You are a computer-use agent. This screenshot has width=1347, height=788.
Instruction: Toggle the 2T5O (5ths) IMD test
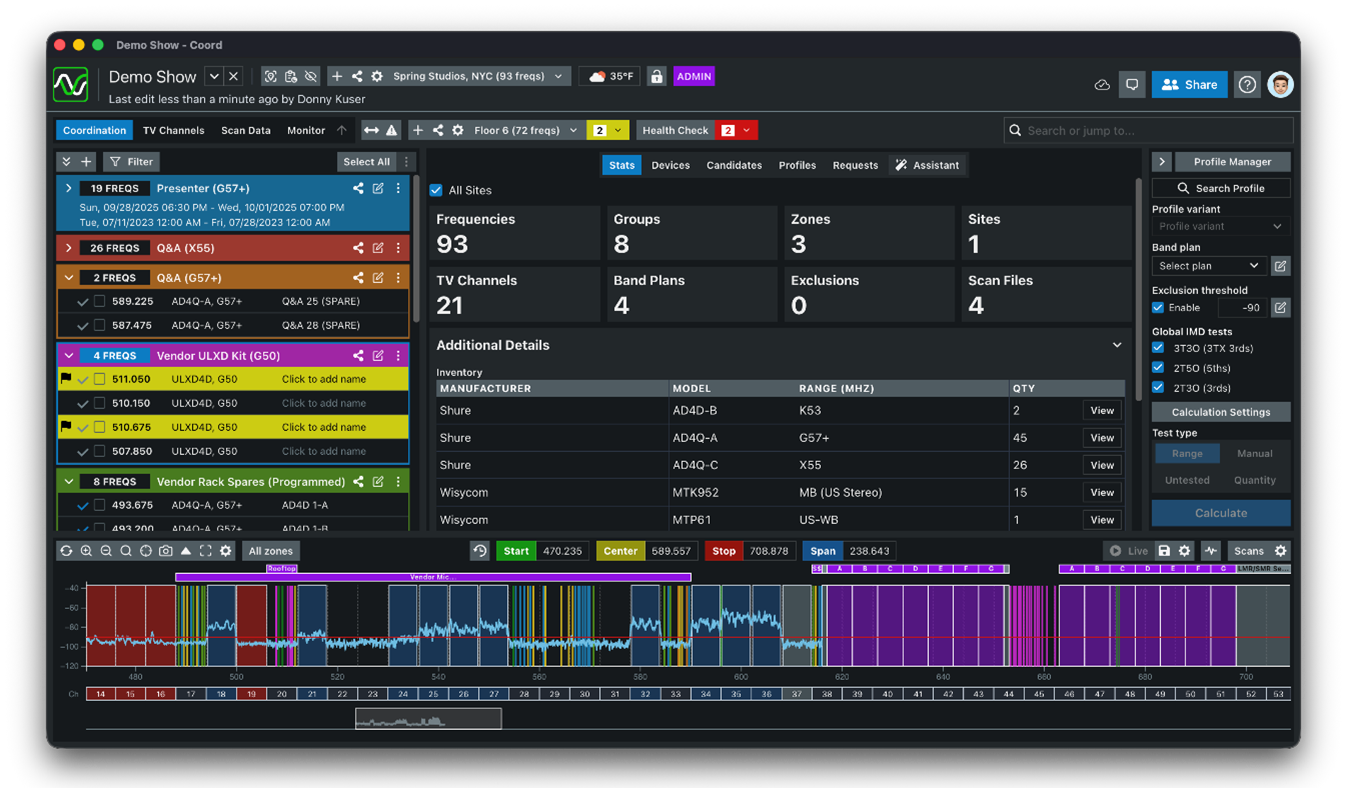(1158, 368)
